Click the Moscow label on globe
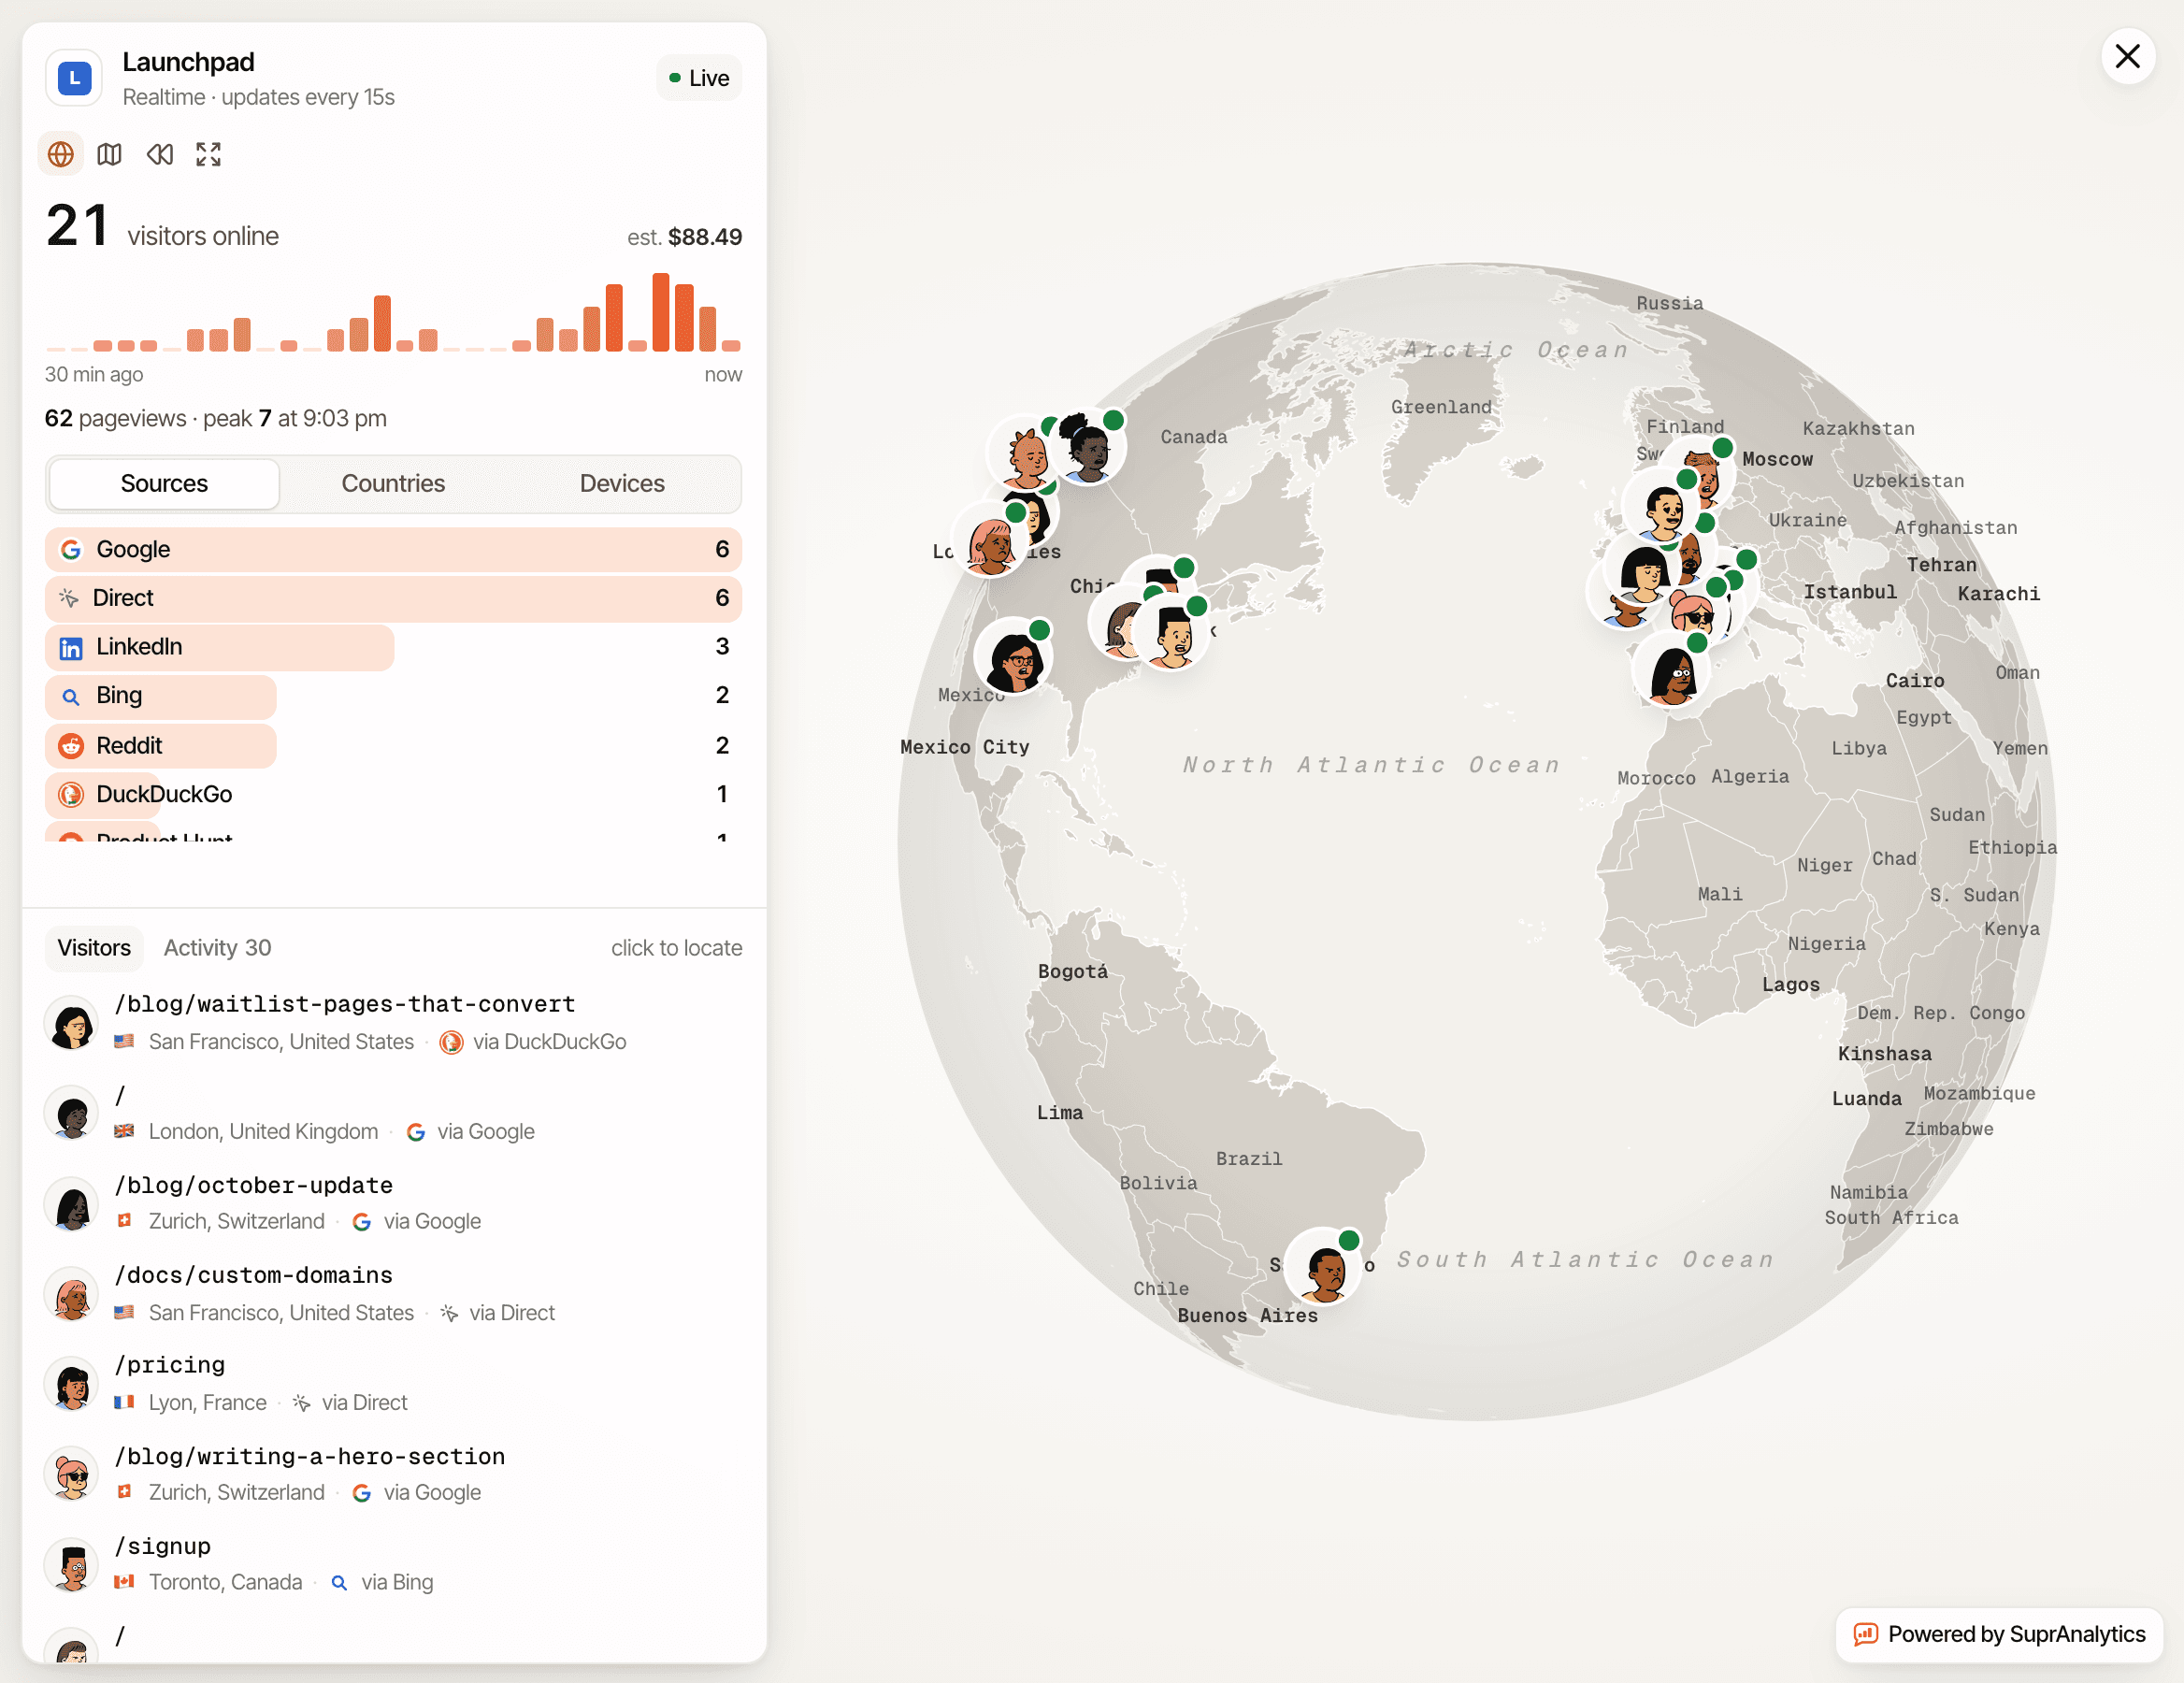Image resolution: width=2184 pixels, height=1683 pixels. click(x=1777, y=459)
